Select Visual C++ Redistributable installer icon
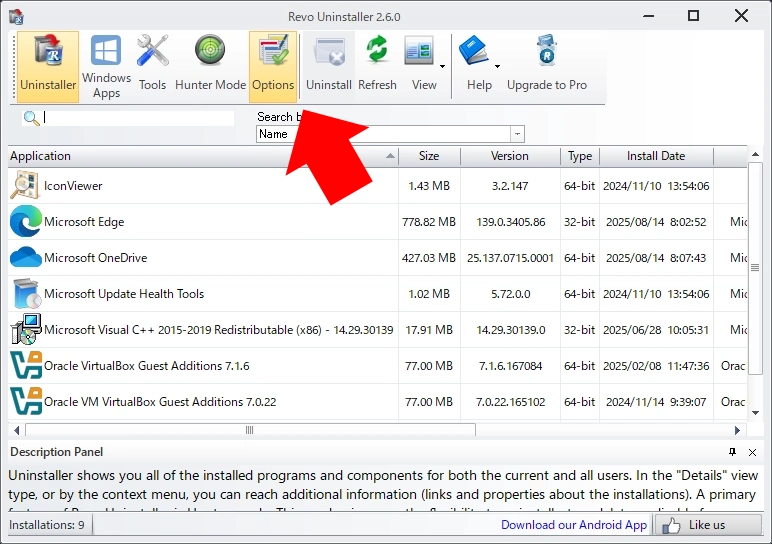 coord(26,329)
